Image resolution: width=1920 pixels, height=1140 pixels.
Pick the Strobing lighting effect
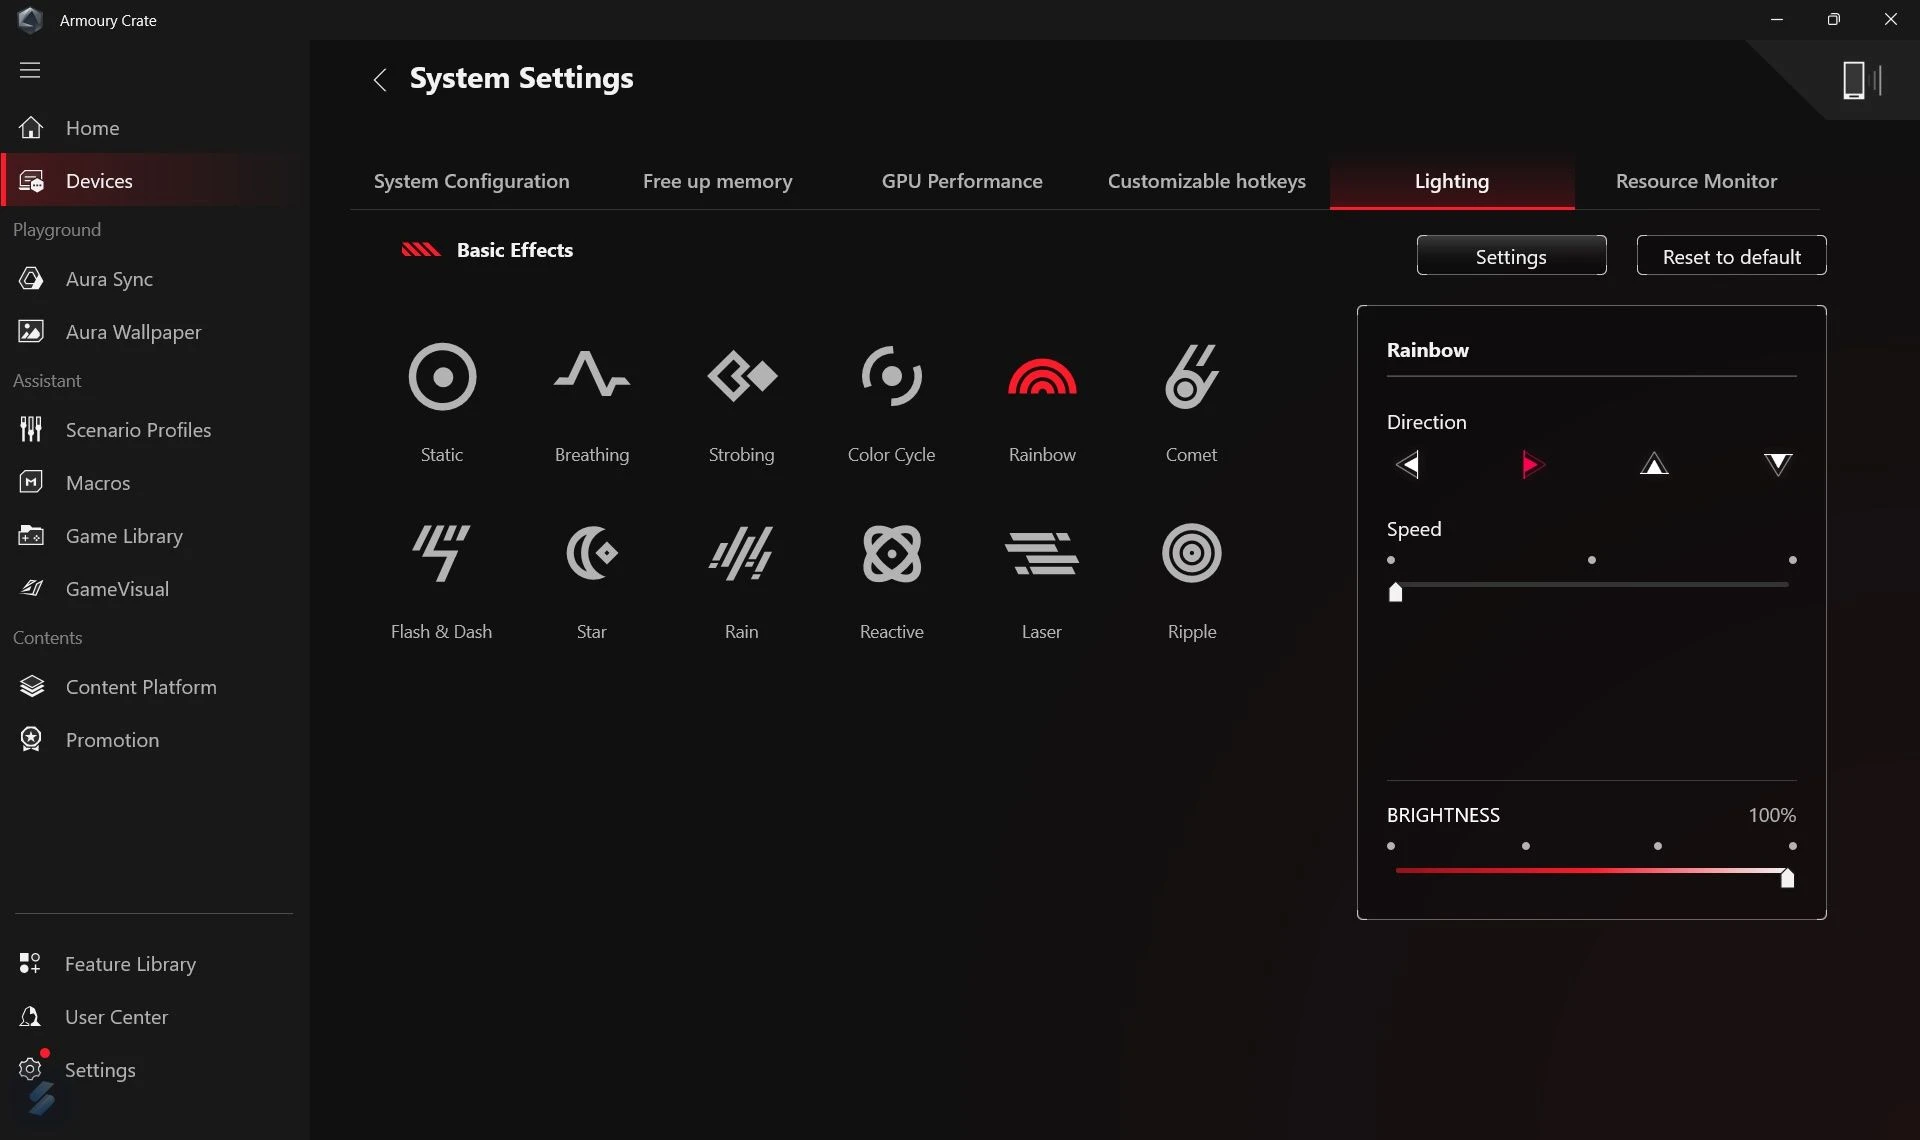click(x=742, y=376)
